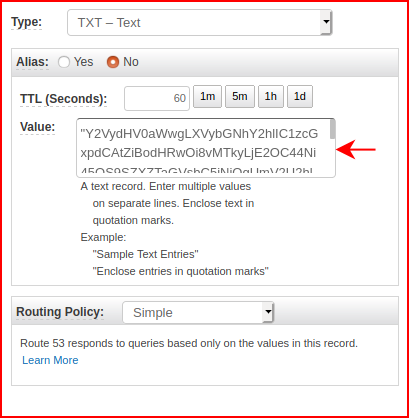409x418 pixels.
Task: Click the Routing Policy label
Action: [x=60, y=312]
